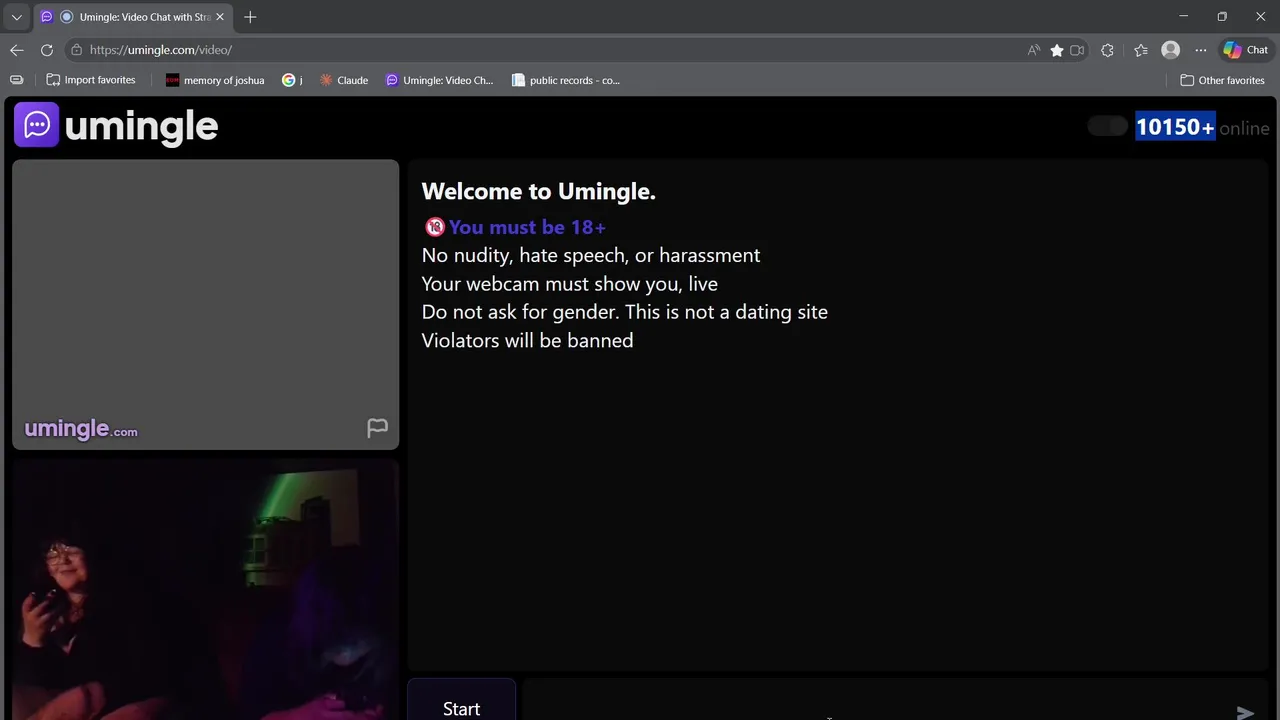Open the browser extensions puzzle icon
The width and height of the screenshot is (1280, 720).
pos(1107,50)
